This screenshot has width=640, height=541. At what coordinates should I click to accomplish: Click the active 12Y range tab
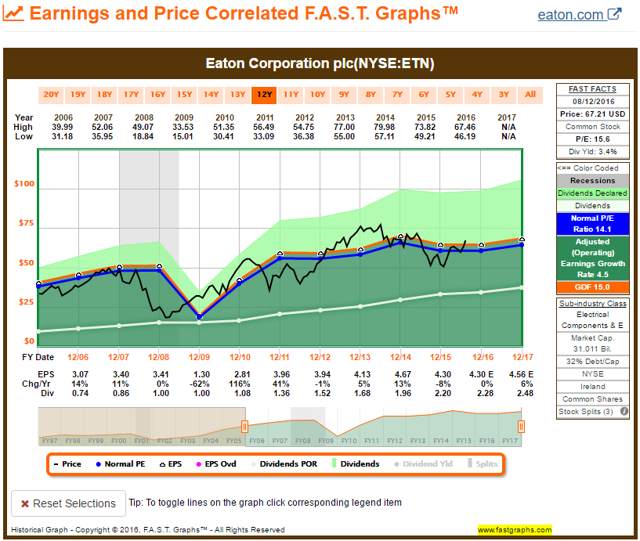coord(264,95)
